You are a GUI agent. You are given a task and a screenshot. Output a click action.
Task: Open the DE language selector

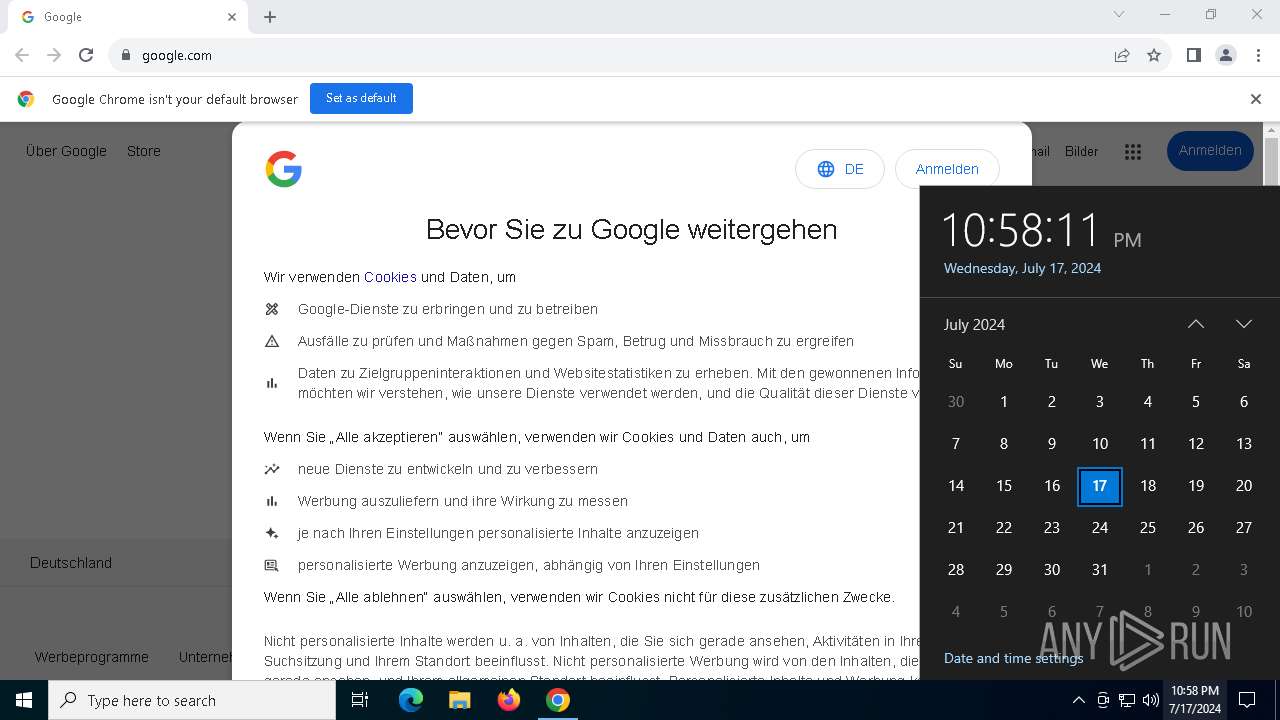840,169
